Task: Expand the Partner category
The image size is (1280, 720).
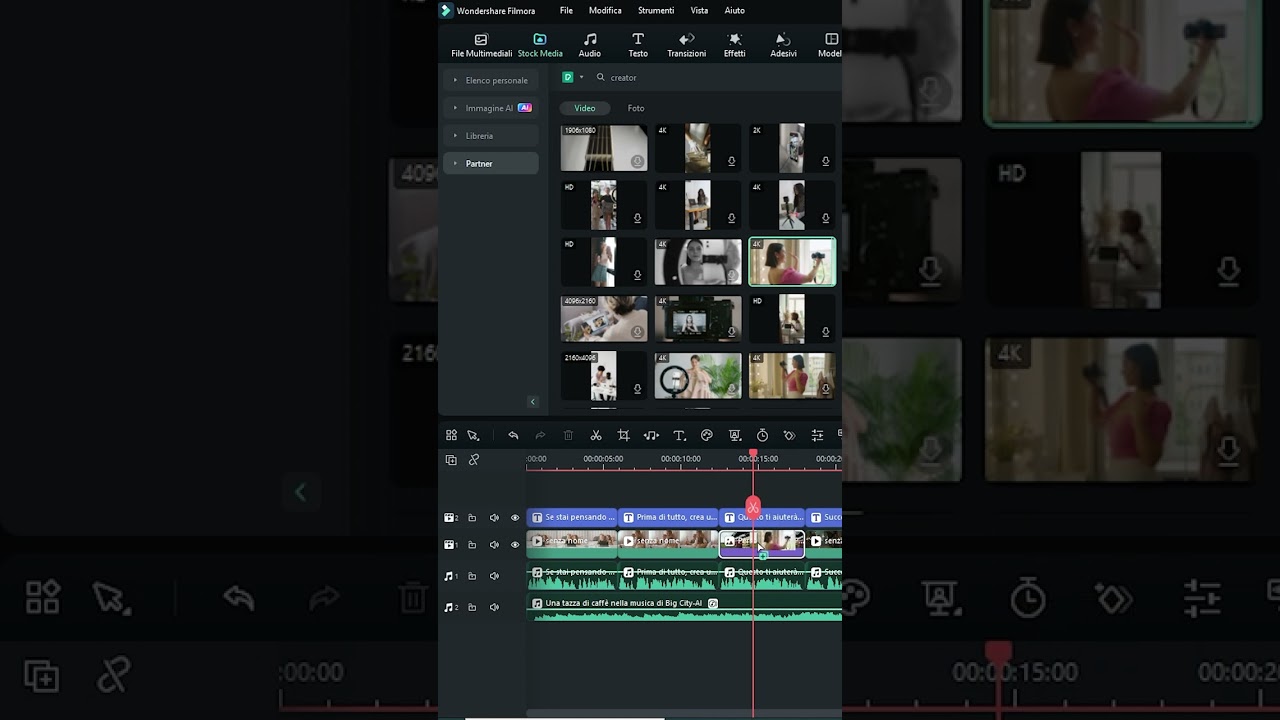Action: click(491, 163)
